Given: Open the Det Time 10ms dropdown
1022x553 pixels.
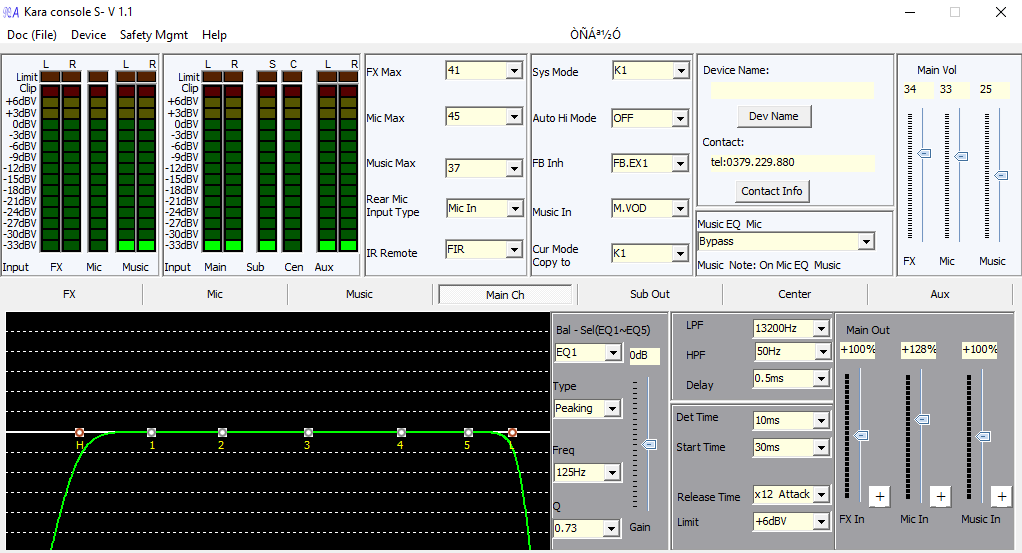Looking at the screenshot, I should pos(822,421).
